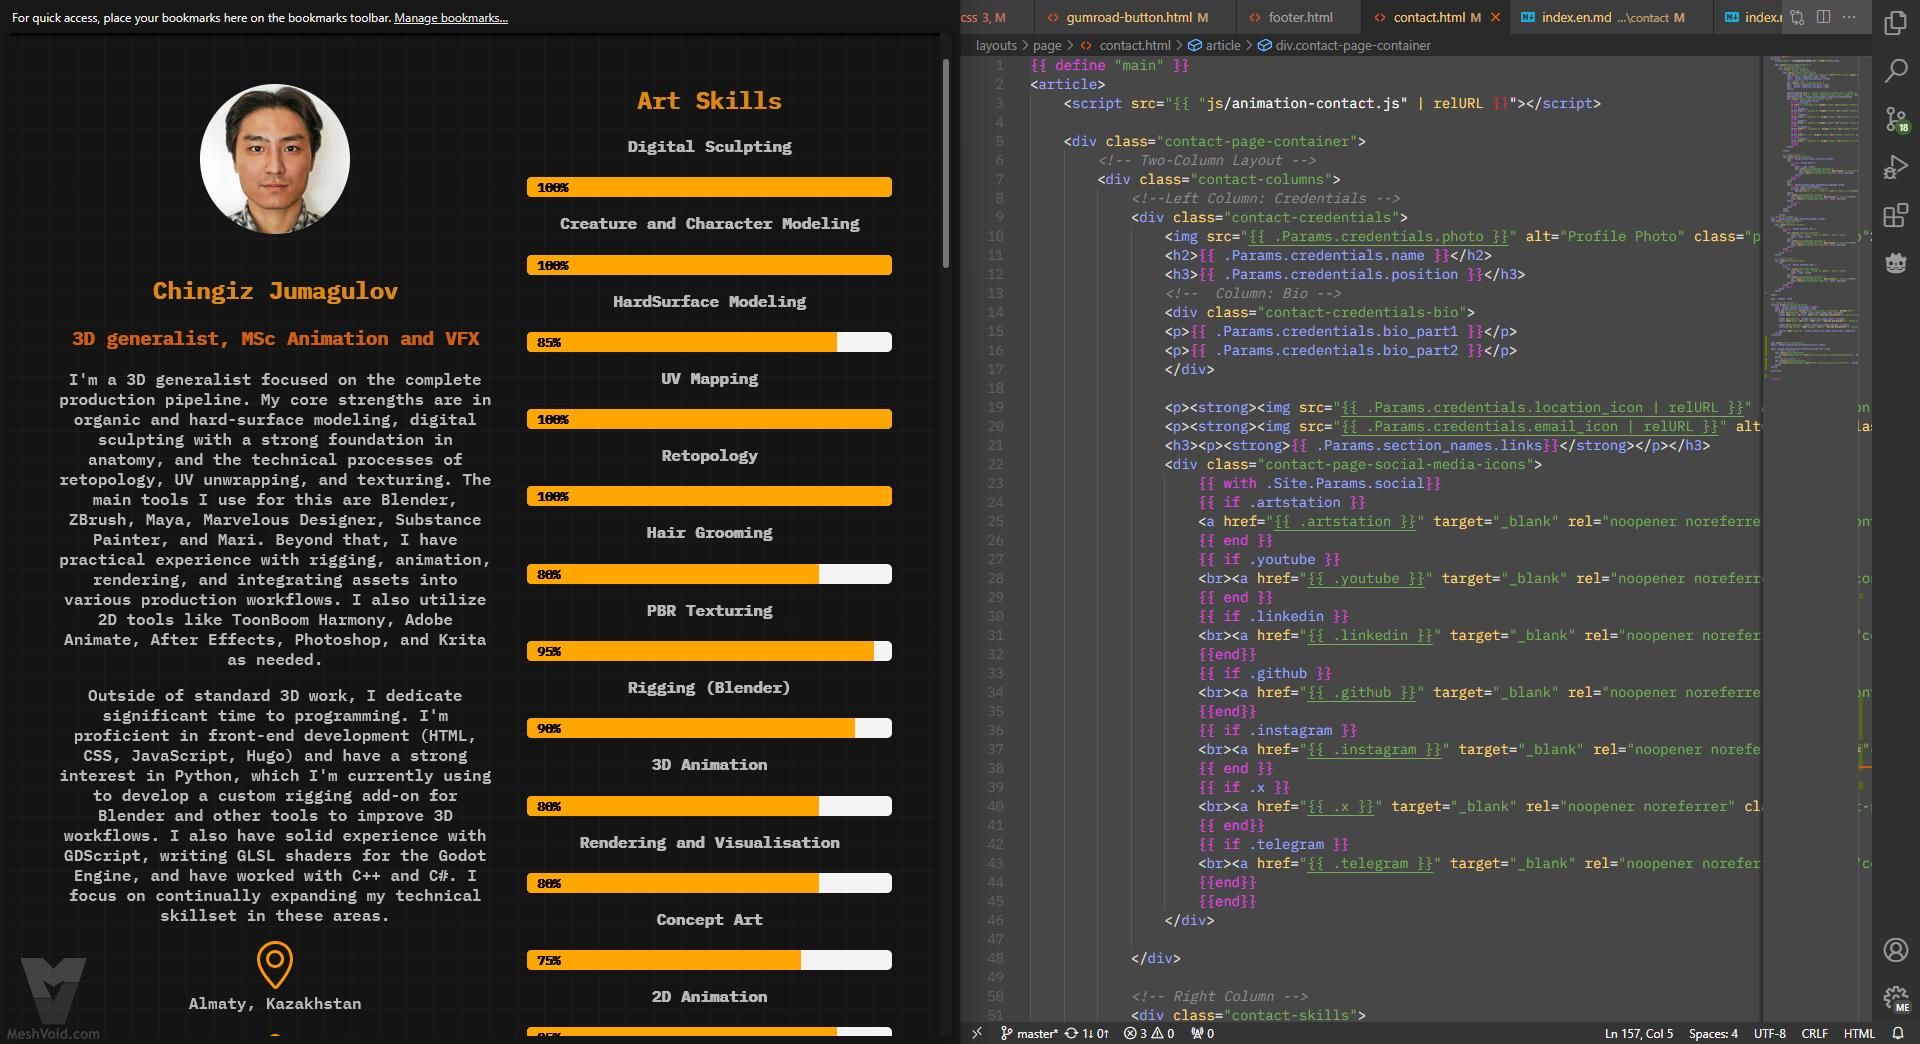Switch to the index.en.md contact tab
This screenshot has width=1920, height=1044.
tap(1612, 17)
